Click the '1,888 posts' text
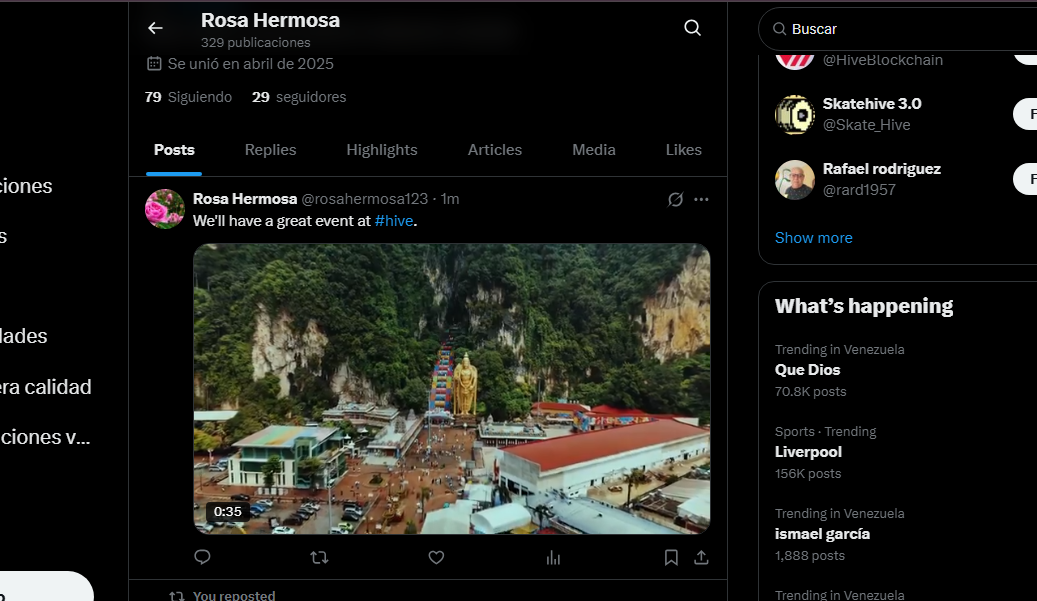The image size is (1037, 601). [809, 555]
